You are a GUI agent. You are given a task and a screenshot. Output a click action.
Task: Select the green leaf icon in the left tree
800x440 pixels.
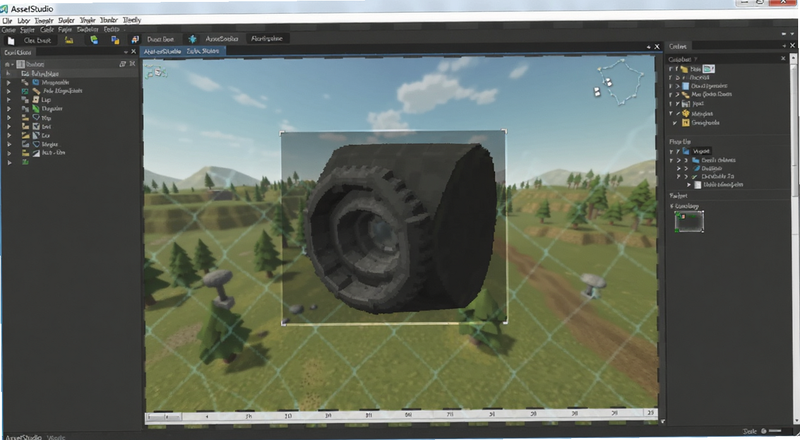[x=36, y=109]
